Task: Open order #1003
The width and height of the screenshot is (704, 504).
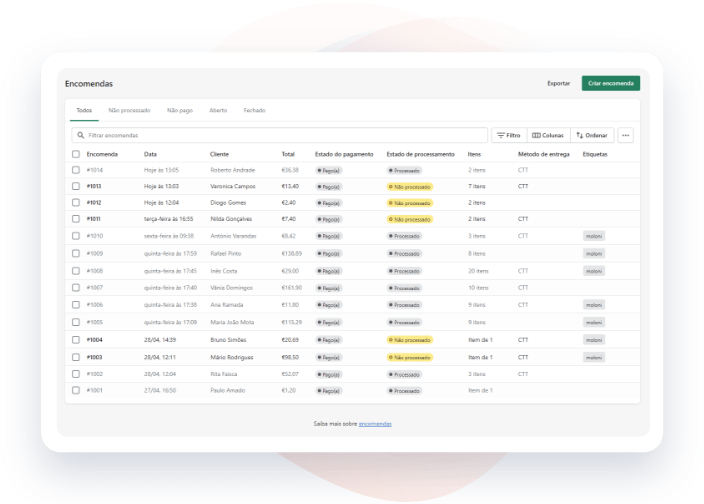Action: click(x=94, y=357)
